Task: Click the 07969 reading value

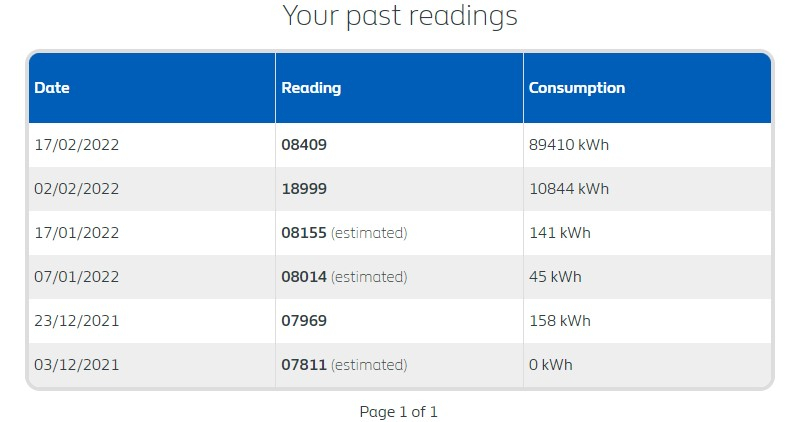Action: [304, 321]
